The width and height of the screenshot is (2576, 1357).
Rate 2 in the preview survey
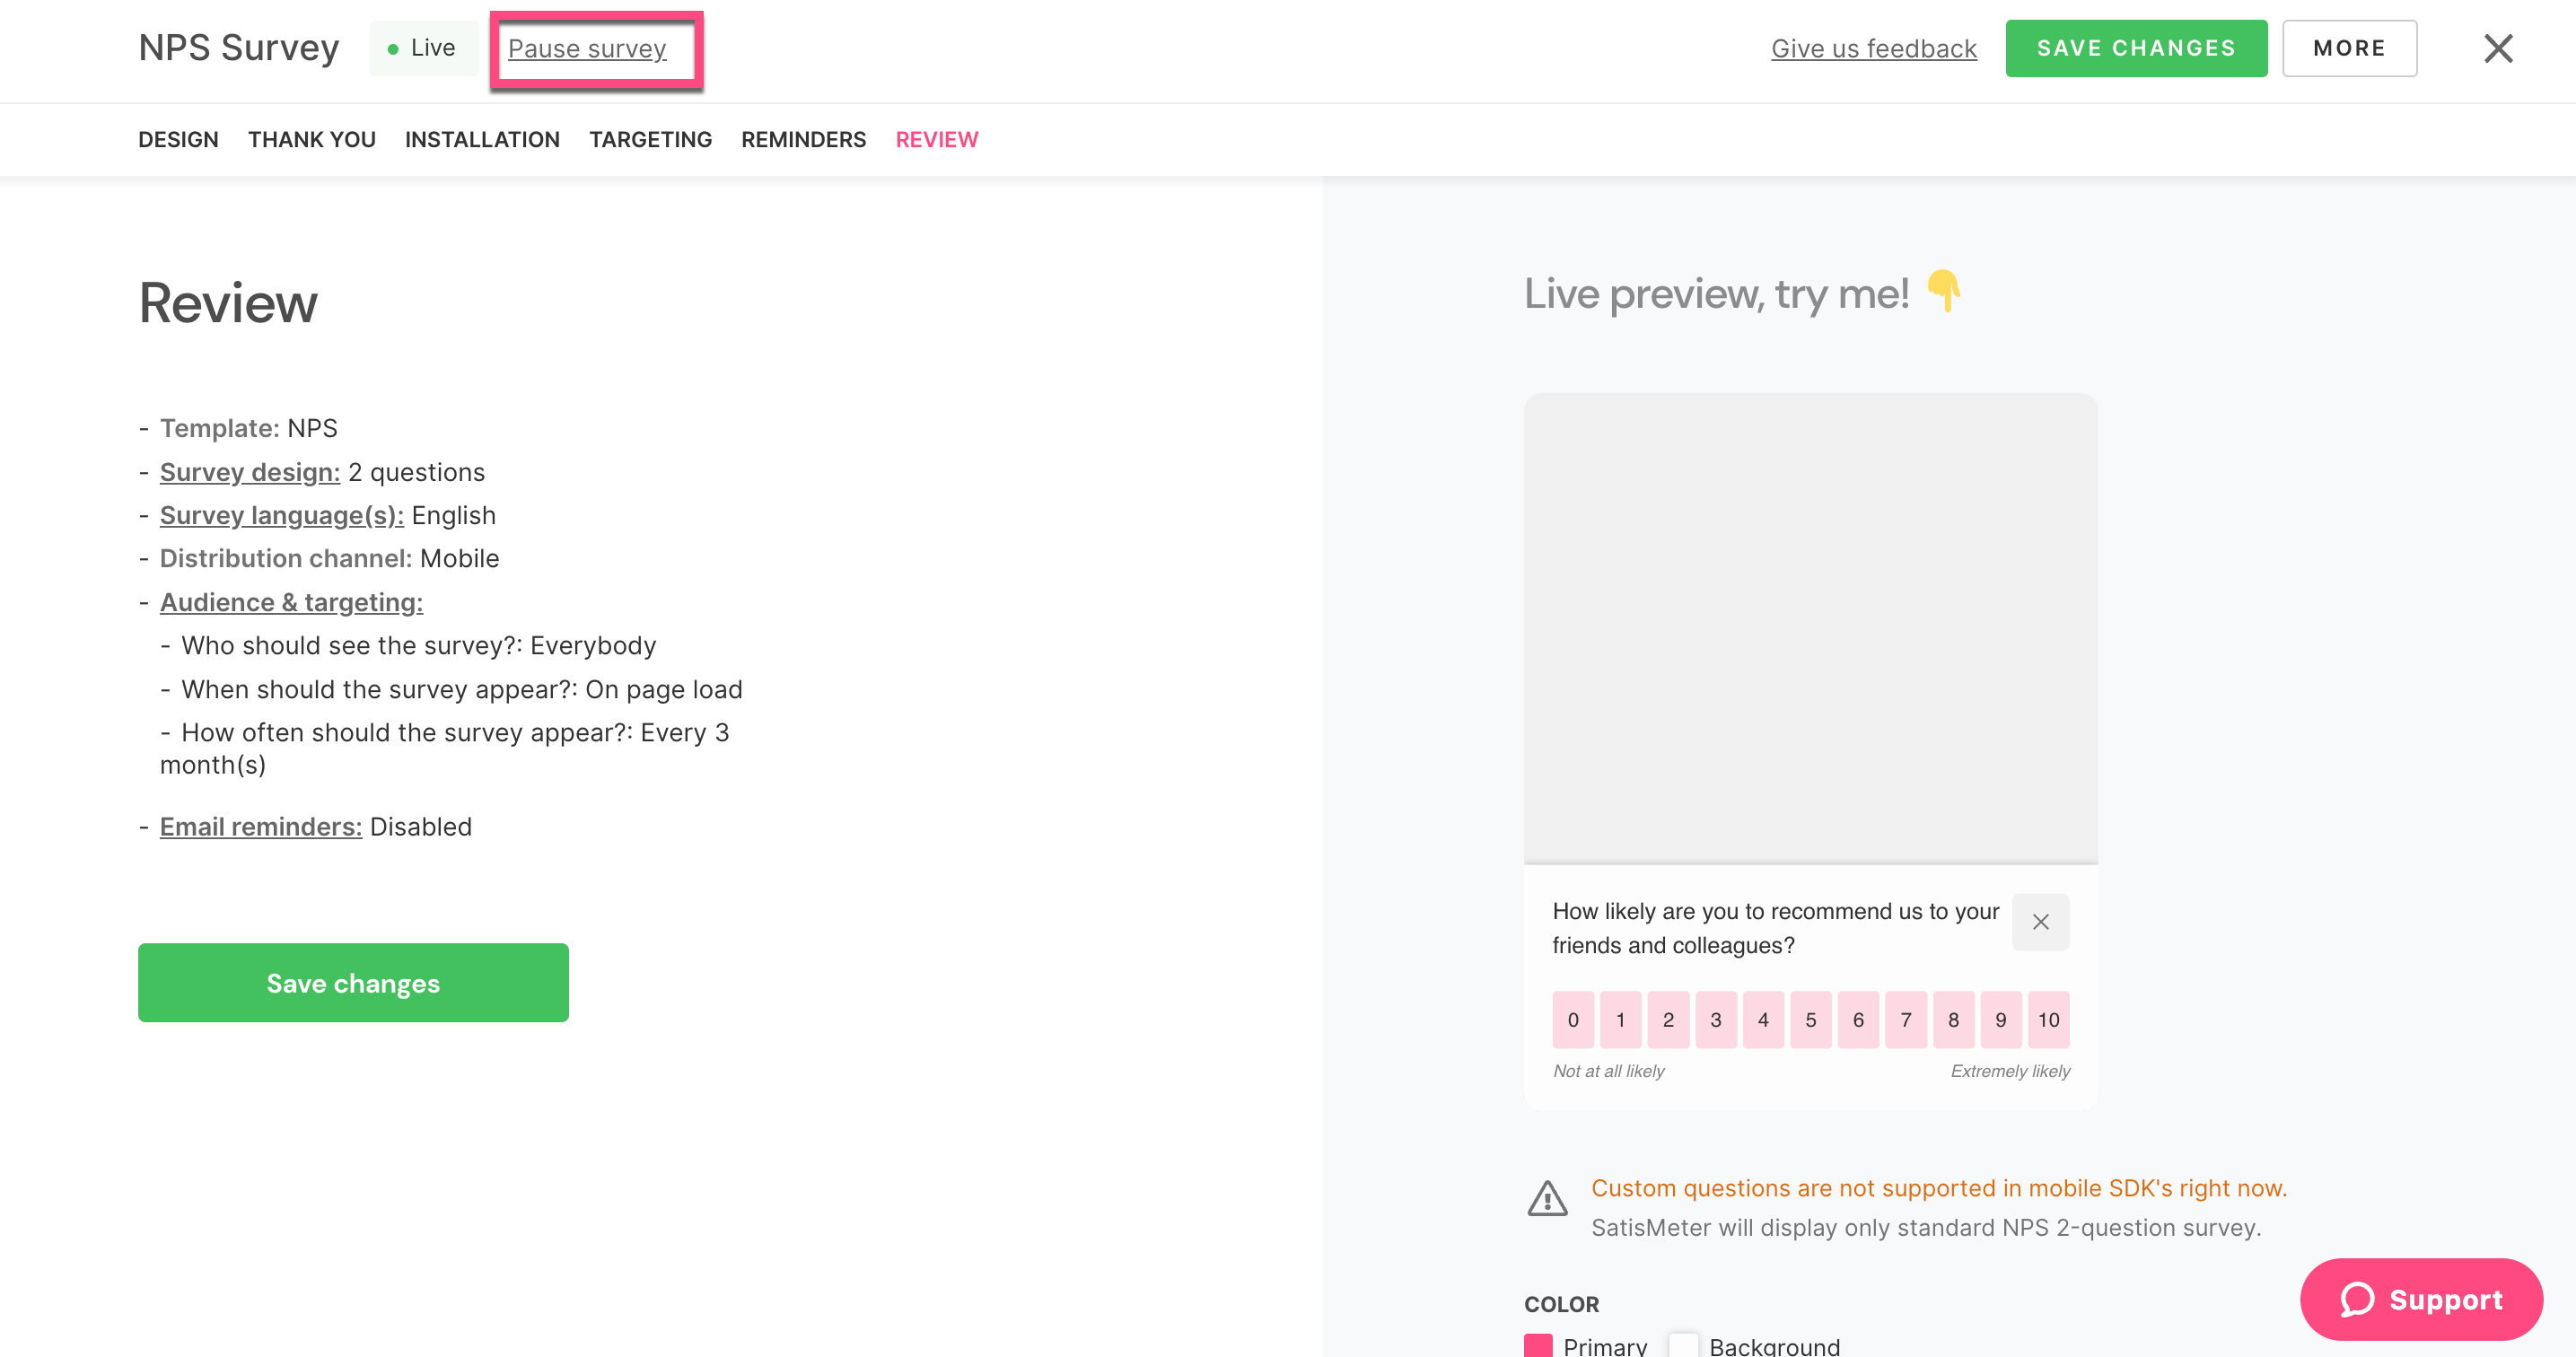[x=1667, y=1019]
